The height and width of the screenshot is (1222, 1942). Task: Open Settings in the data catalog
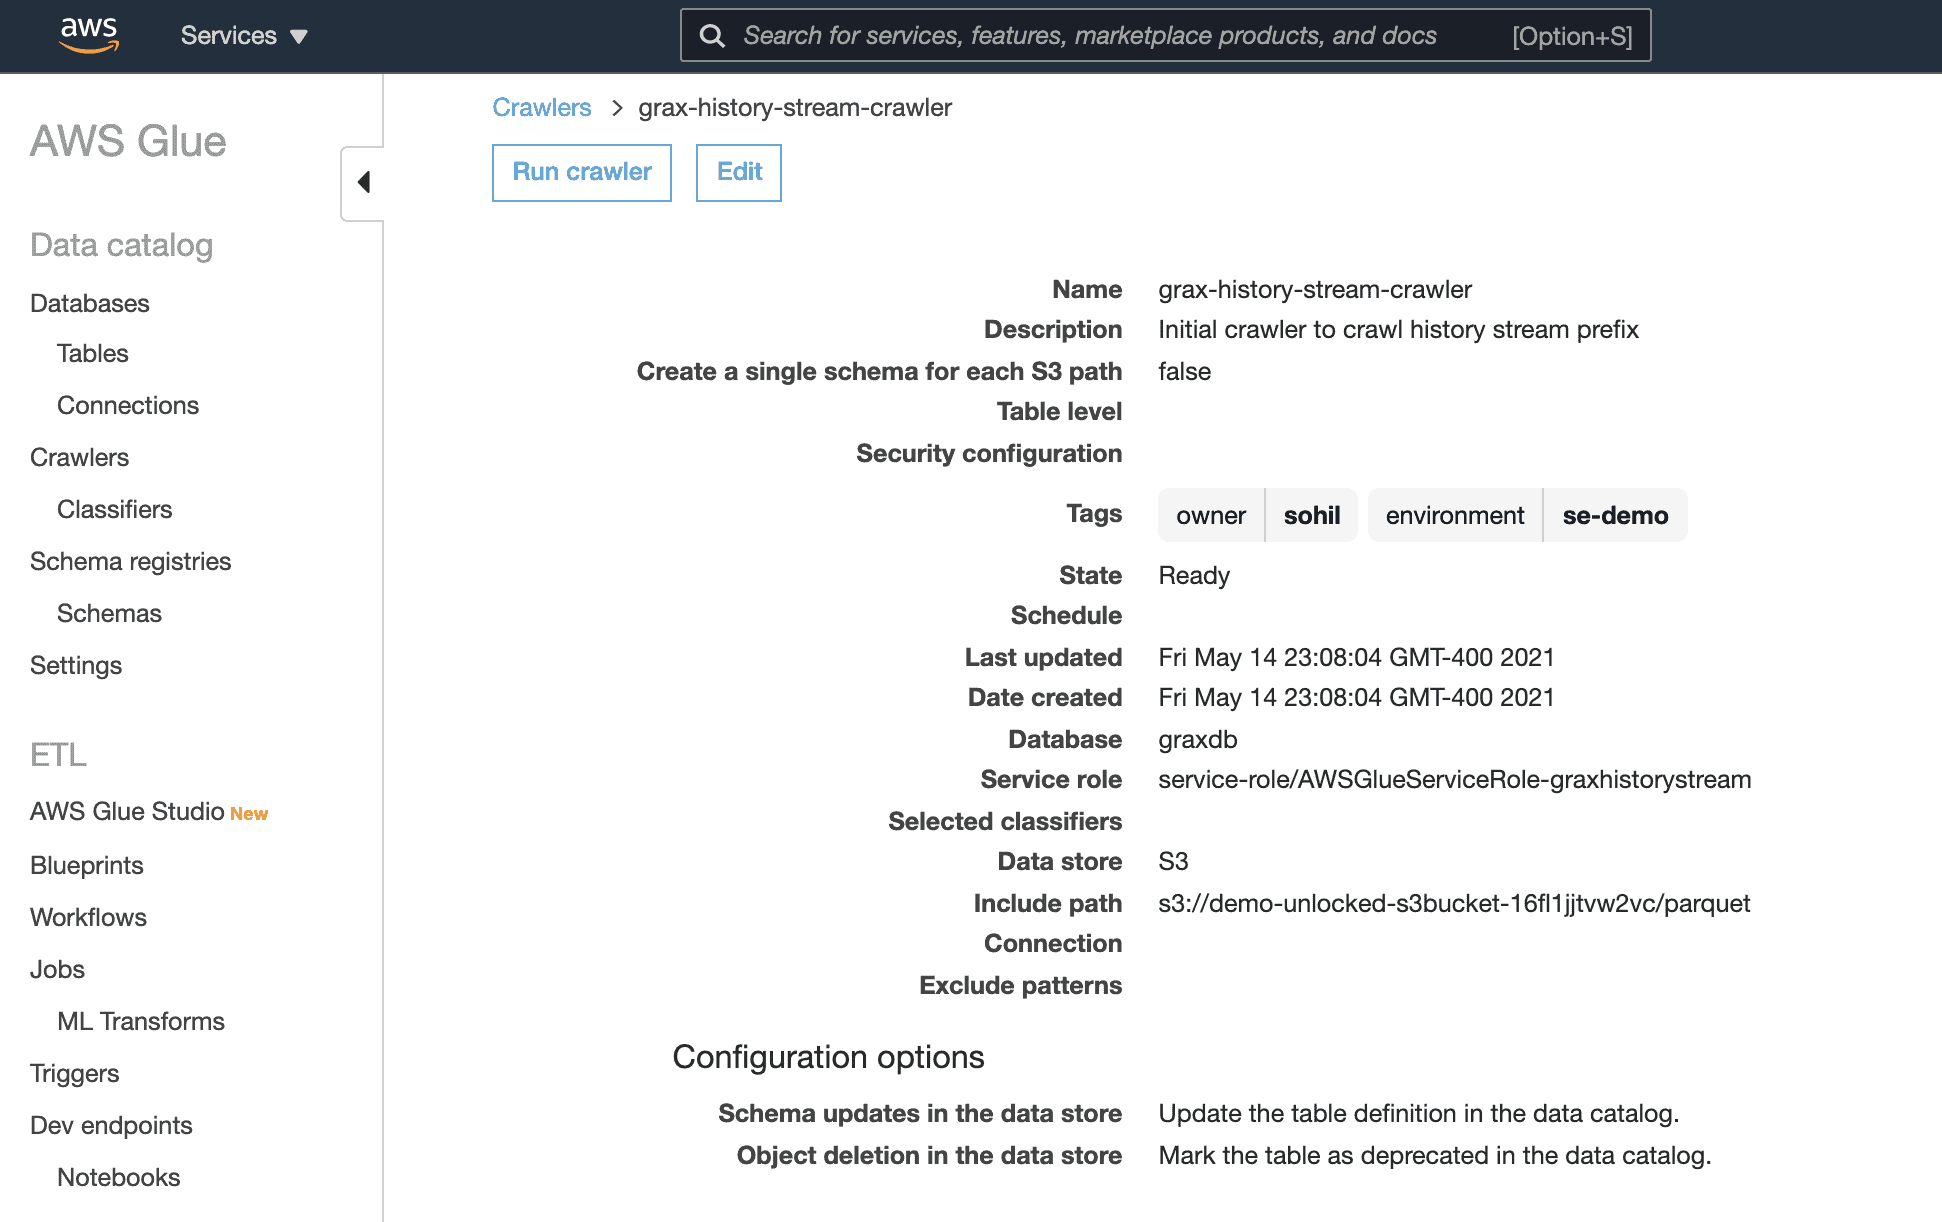[x=76, y=665]
